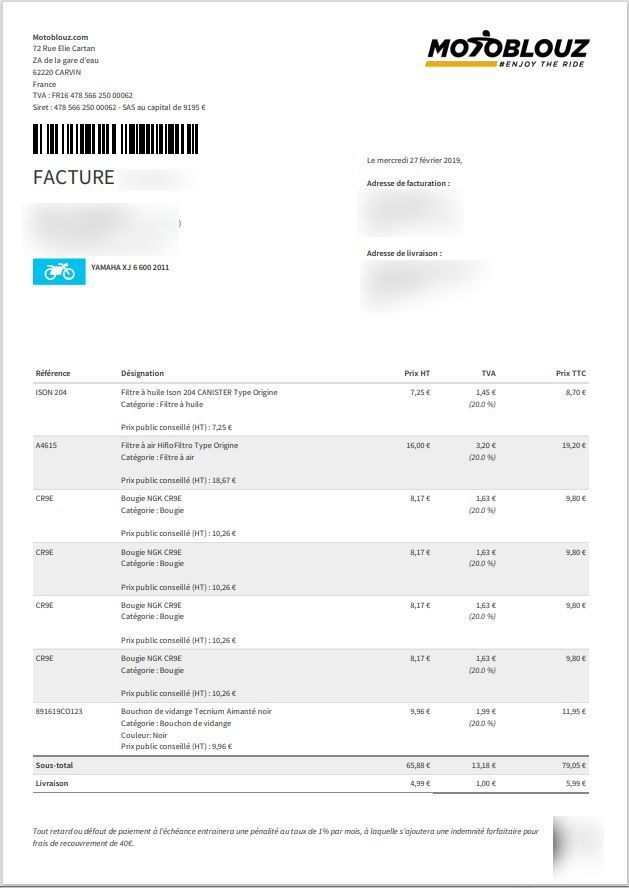Click the Prix TTC column header
629x888 pixels.
click(571, 373)
